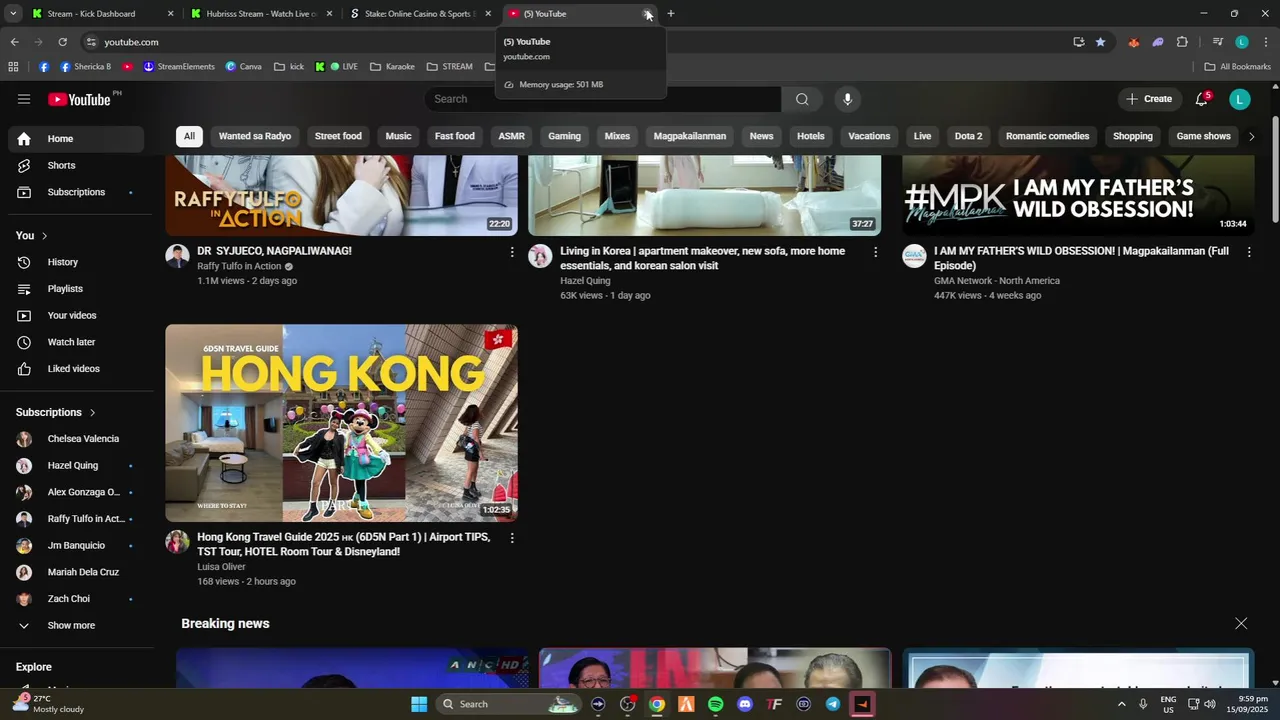
Task: Open the site information icon beside youtube.com
Action: click(x=91, y=42)
